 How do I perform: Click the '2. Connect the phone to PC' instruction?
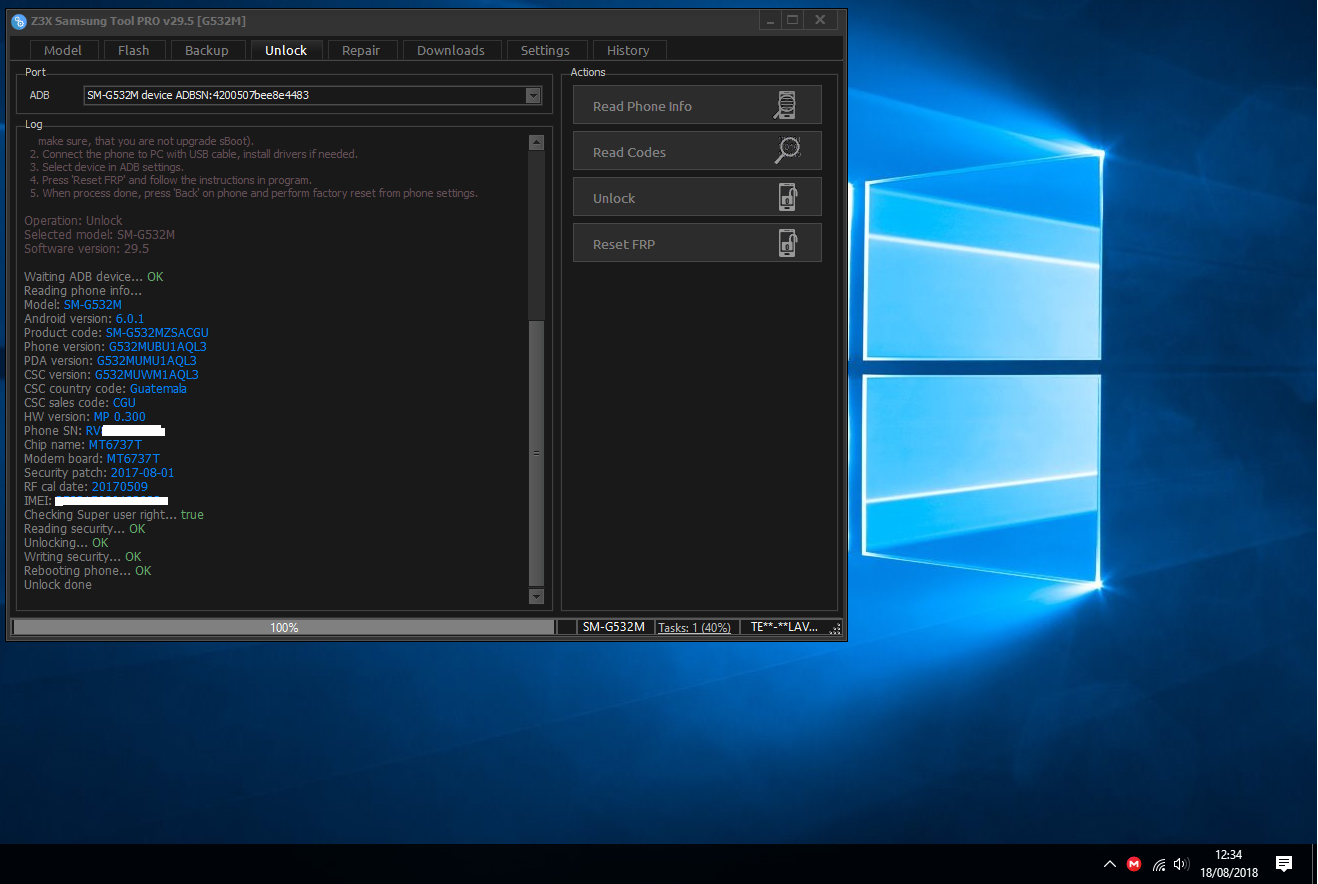(x=193, y=154)
